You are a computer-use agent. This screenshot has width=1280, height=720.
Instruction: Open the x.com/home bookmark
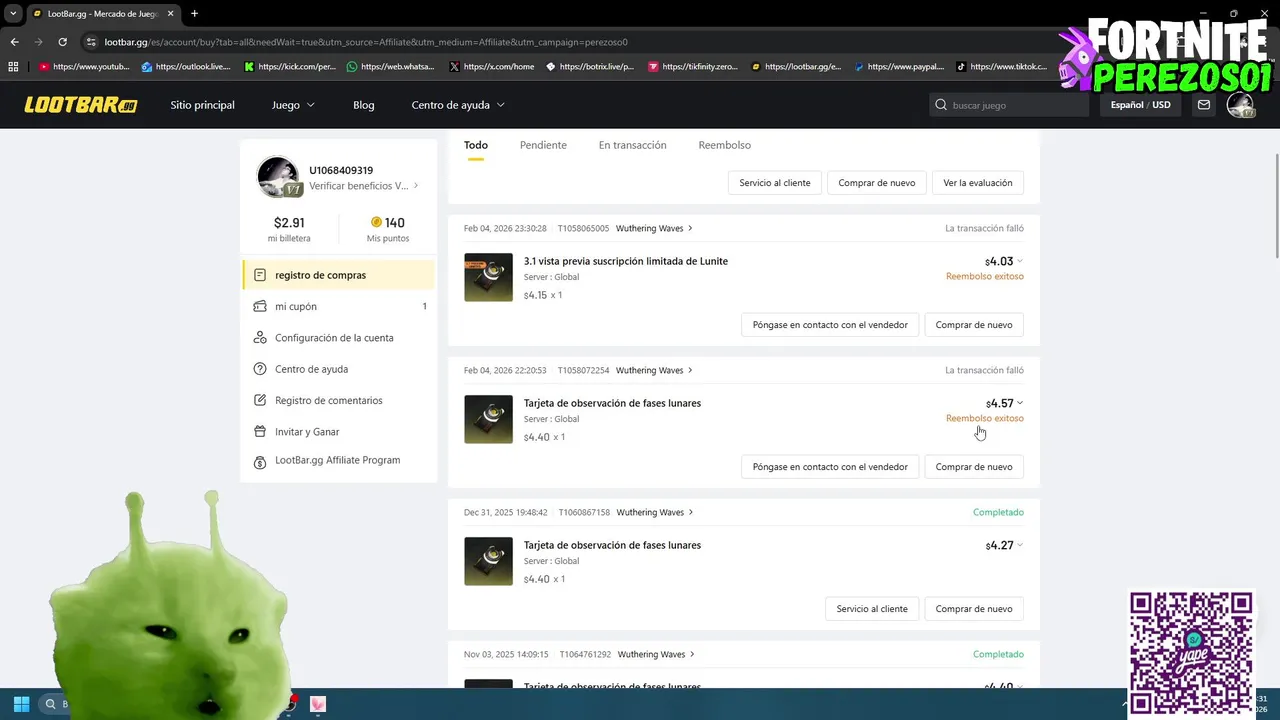pos(492,67)
